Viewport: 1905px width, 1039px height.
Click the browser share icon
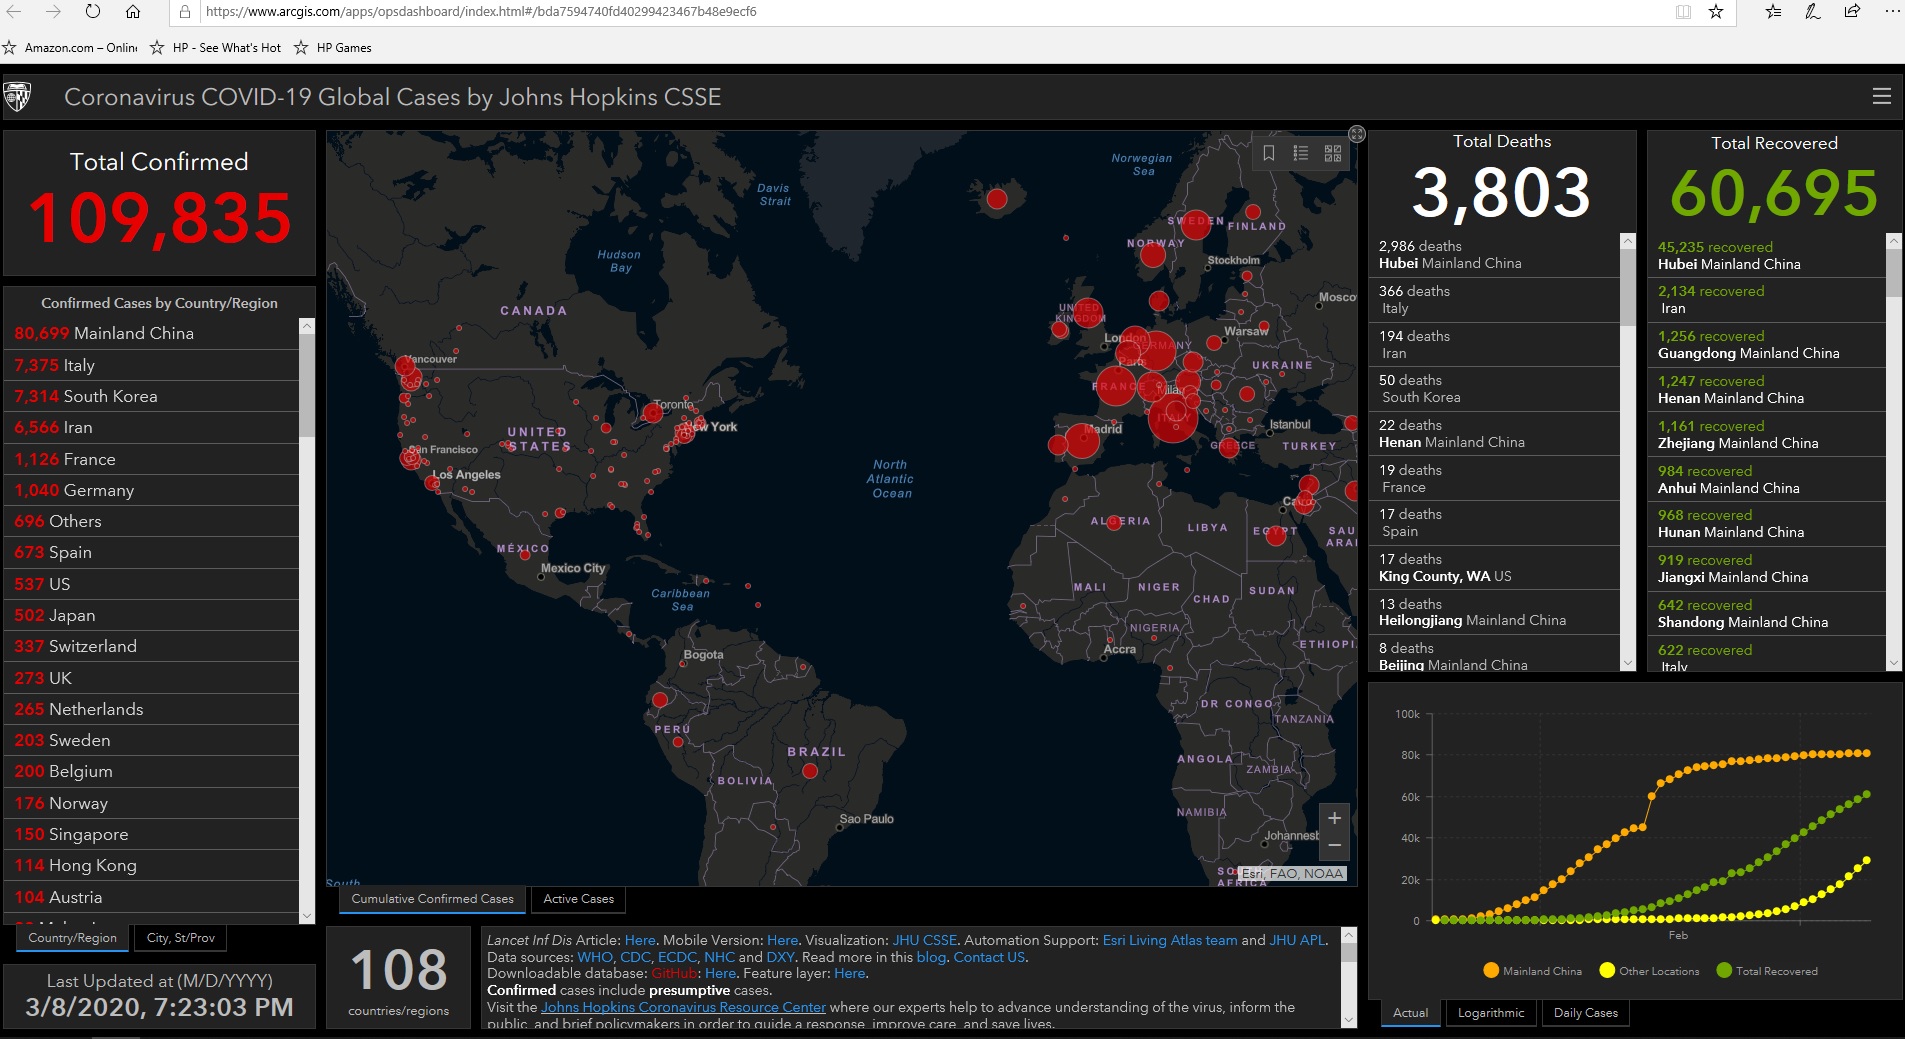tap(1852, 12)
